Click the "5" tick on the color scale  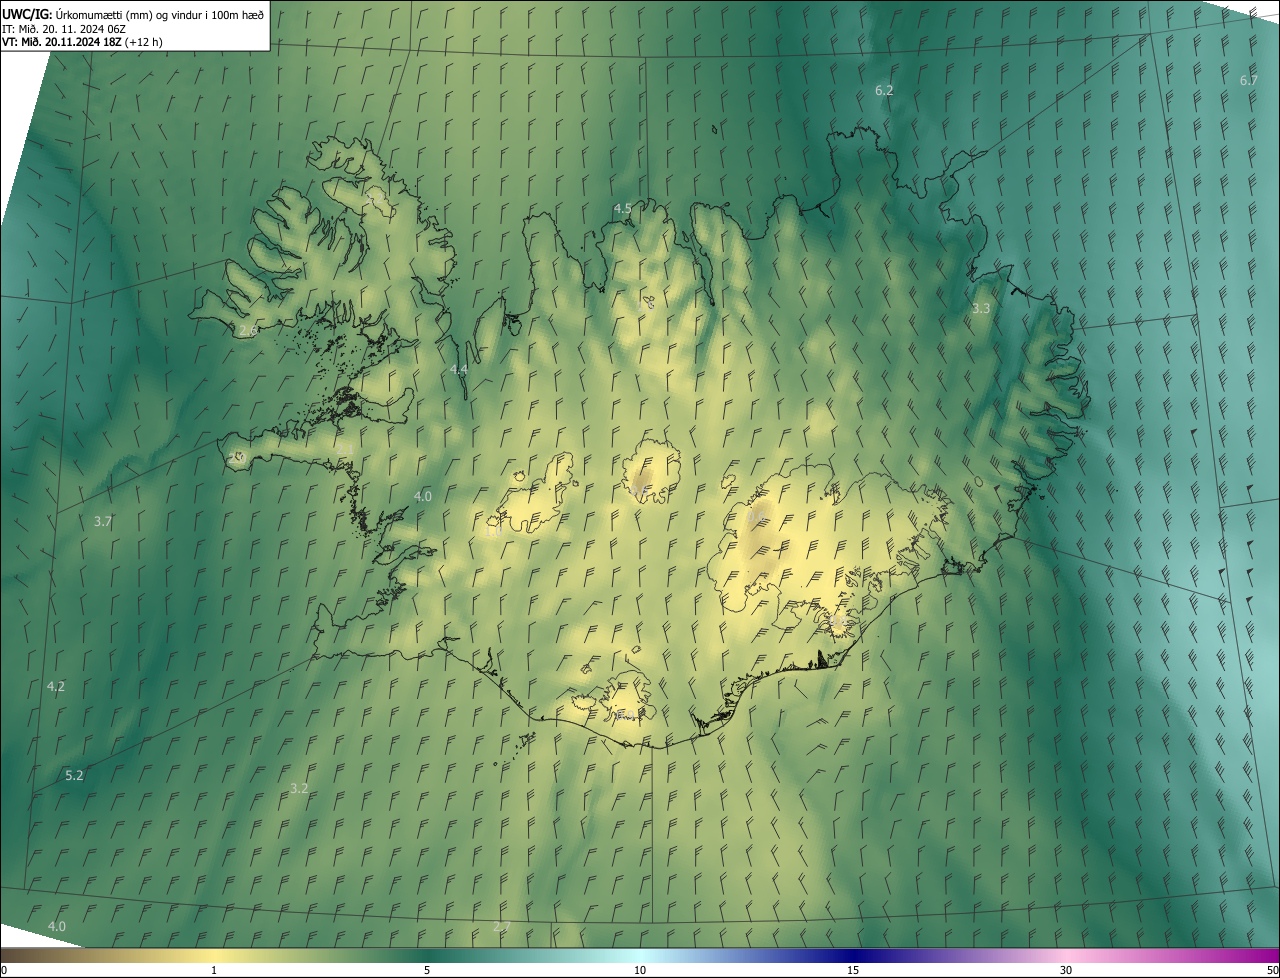click(427, 970)
